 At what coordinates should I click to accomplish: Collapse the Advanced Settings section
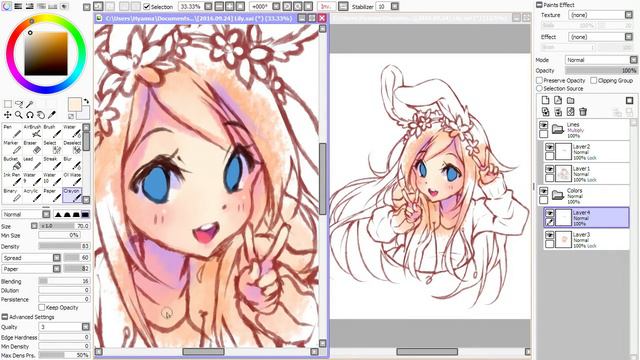(x=4, y=317)
